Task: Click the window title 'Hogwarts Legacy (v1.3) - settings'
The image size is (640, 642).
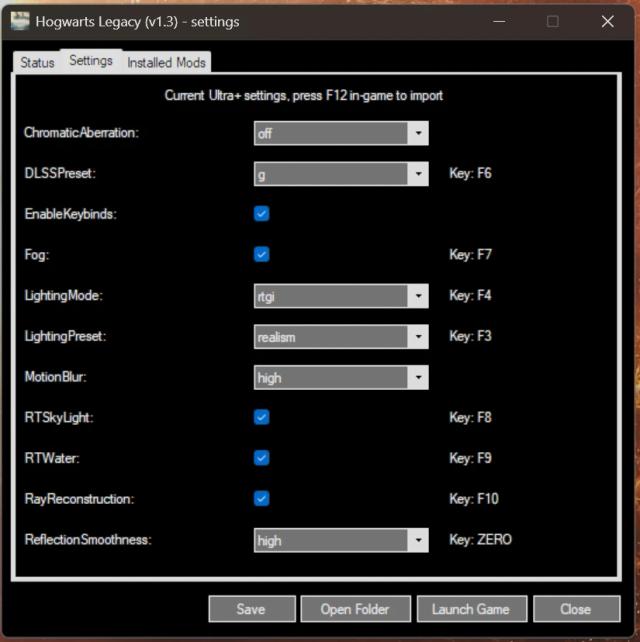Action: (137, 22)
